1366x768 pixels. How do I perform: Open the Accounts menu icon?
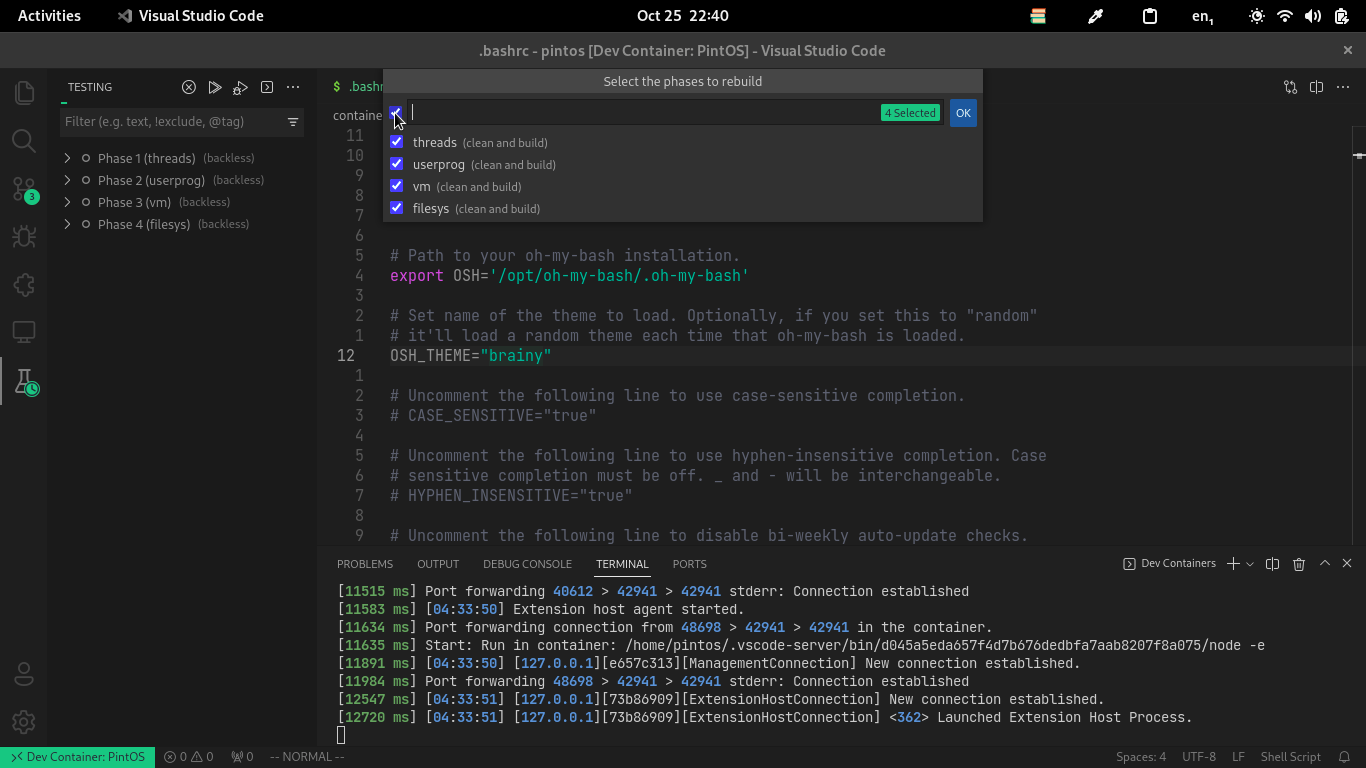[24, 674]
